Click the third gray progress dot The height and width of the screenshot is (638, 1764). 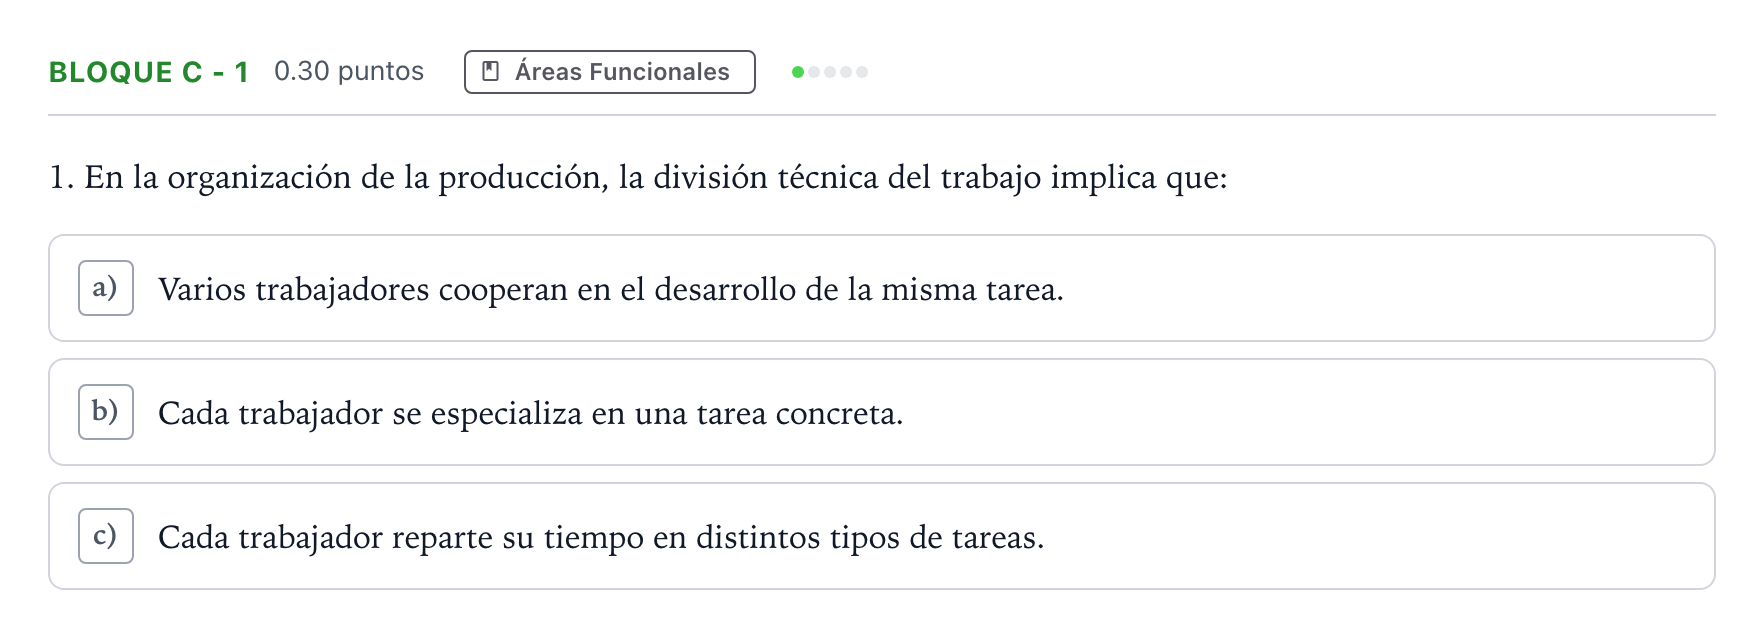click(830, 72)
